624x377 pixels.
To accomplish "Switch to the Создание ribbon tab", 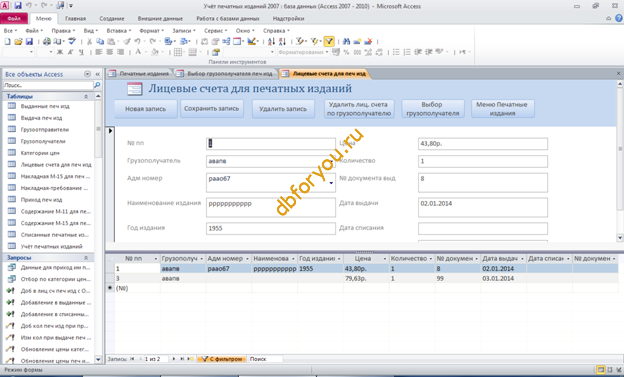I will [112, 18].
